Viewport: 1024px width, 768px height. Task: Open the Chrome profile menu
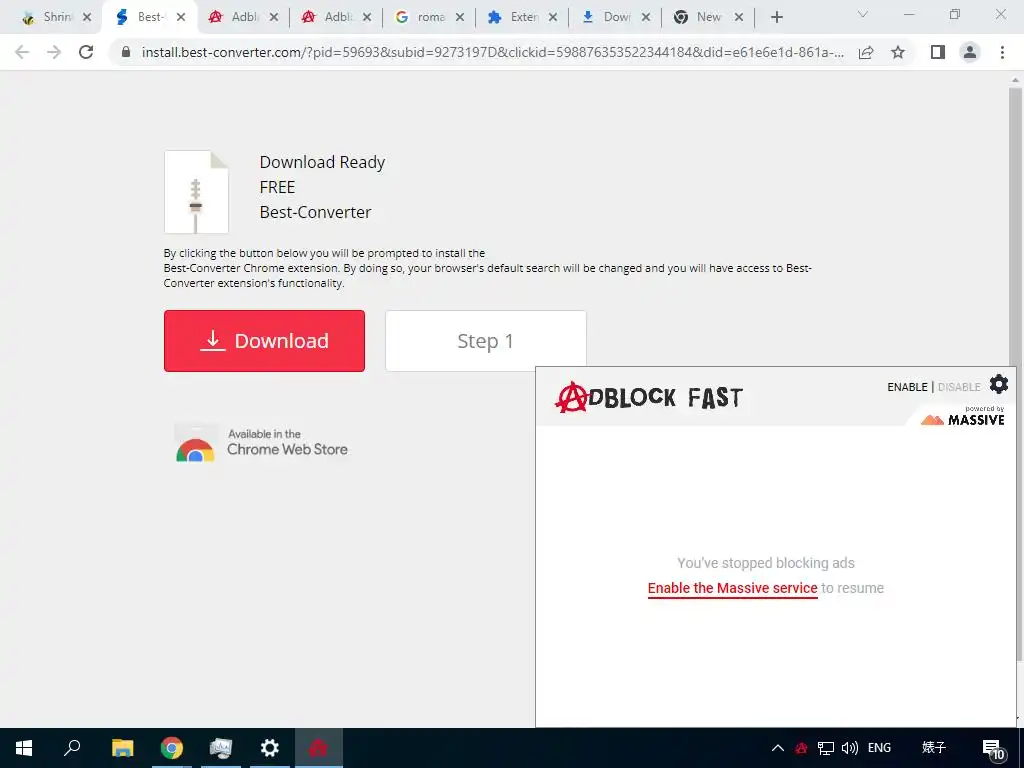[970, 52]
